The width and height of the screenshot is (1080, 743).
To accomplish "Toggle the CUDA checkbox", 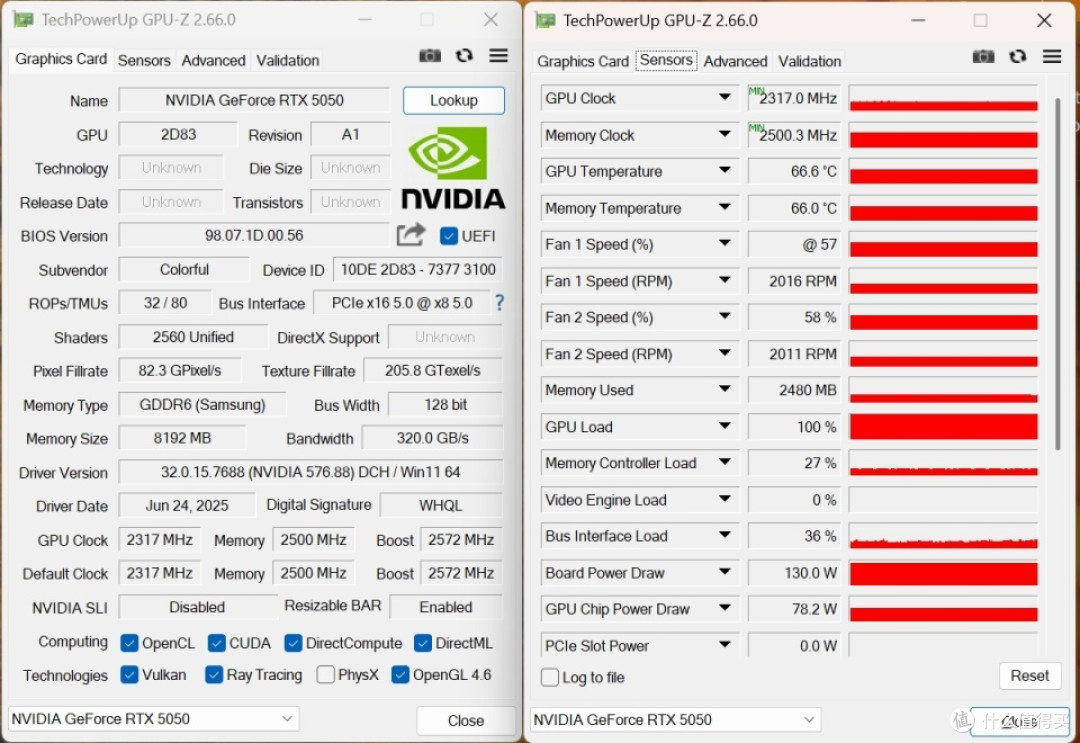I will point(216,643).
